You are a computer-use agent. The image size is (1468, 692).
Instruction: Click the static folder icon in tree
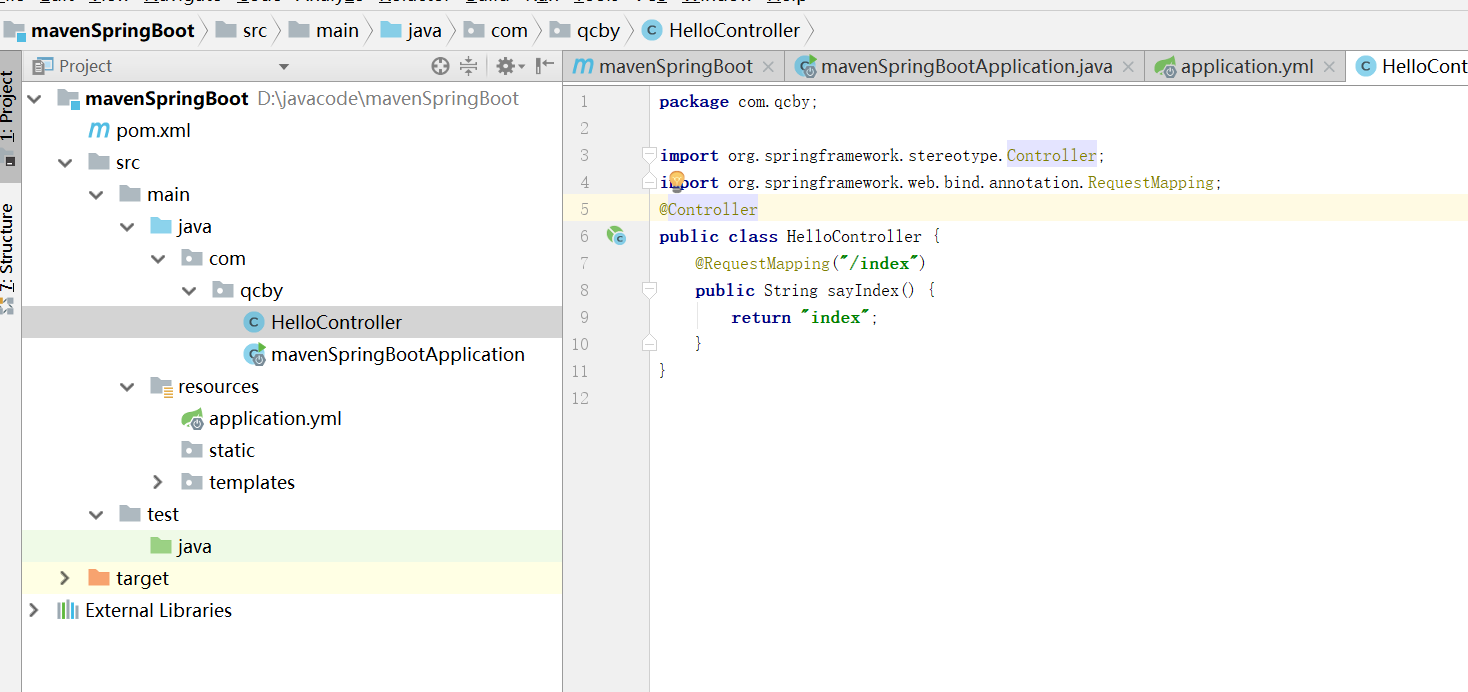pyautogui.click(x=192, y=450)
